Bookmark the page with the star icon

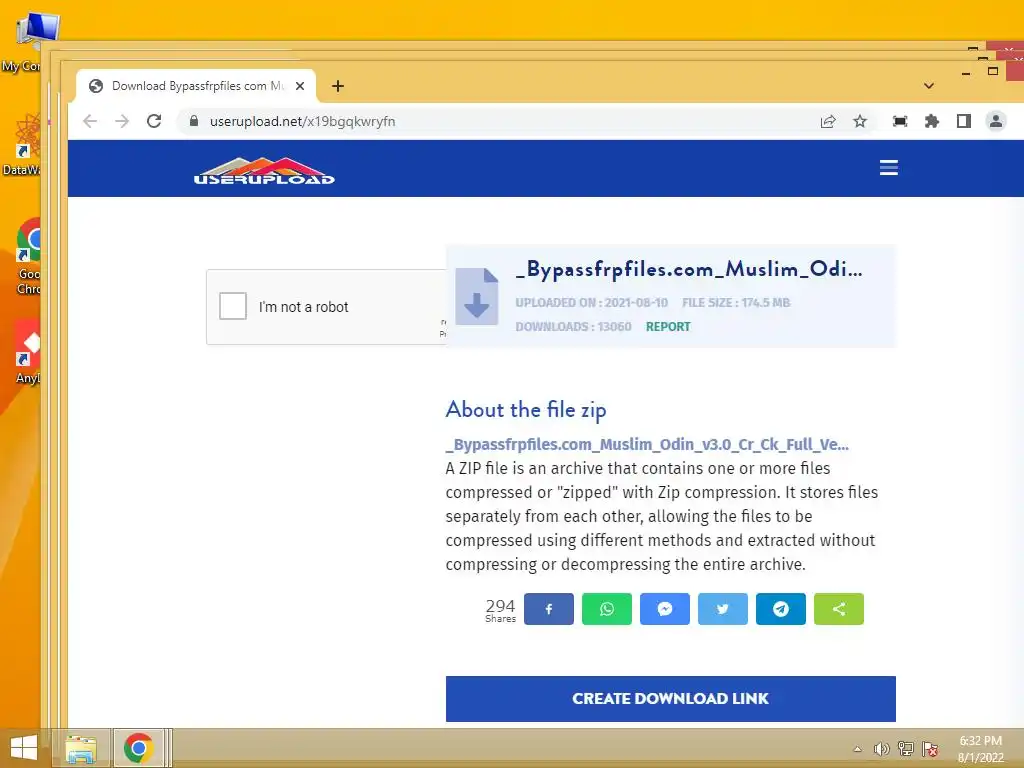coord(860,121)
